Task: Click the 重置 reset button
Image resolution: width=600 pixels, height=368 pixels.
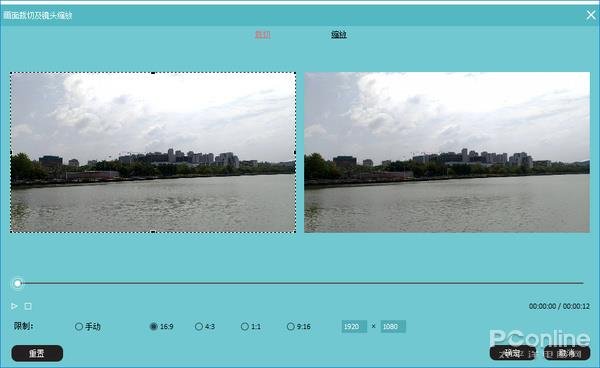Action: [x=37, y=353]
